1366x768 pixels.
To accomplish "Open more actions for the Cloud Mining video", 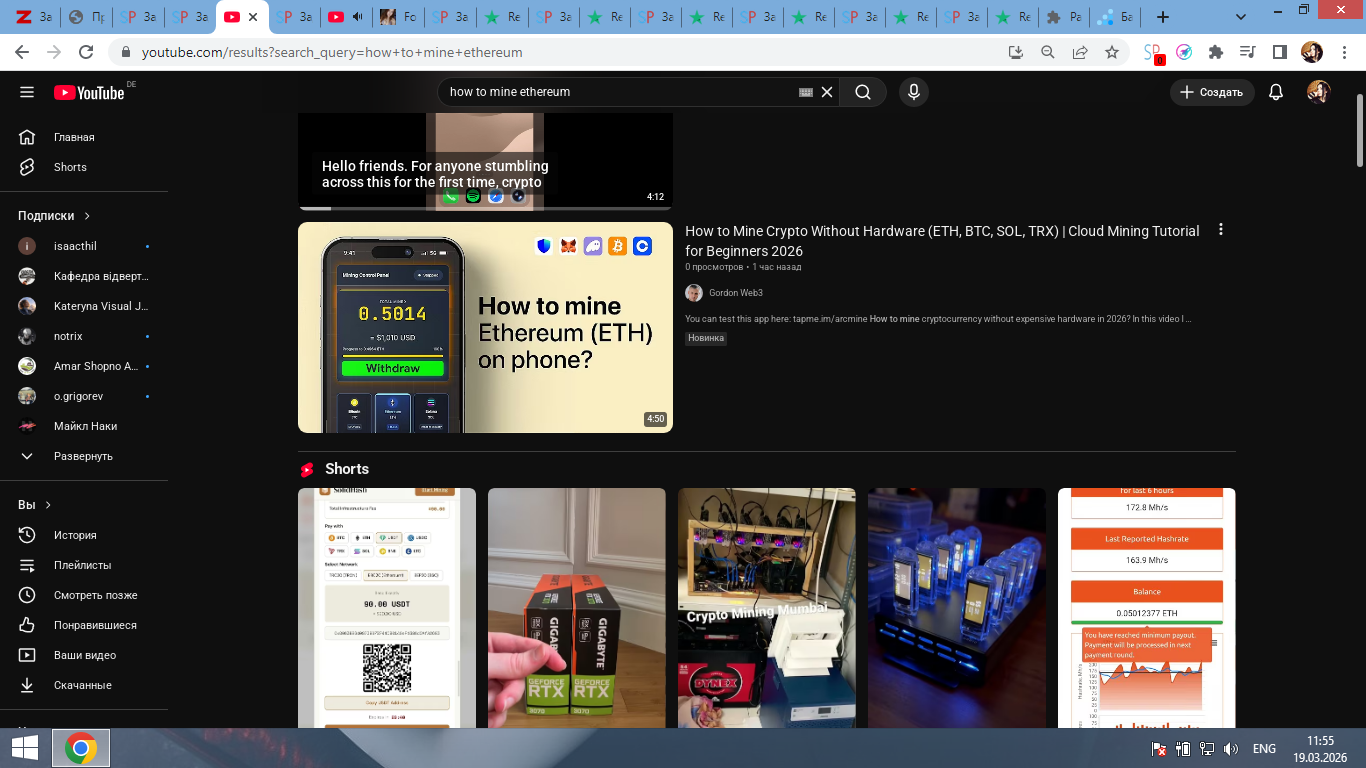I will (1220, 230).
